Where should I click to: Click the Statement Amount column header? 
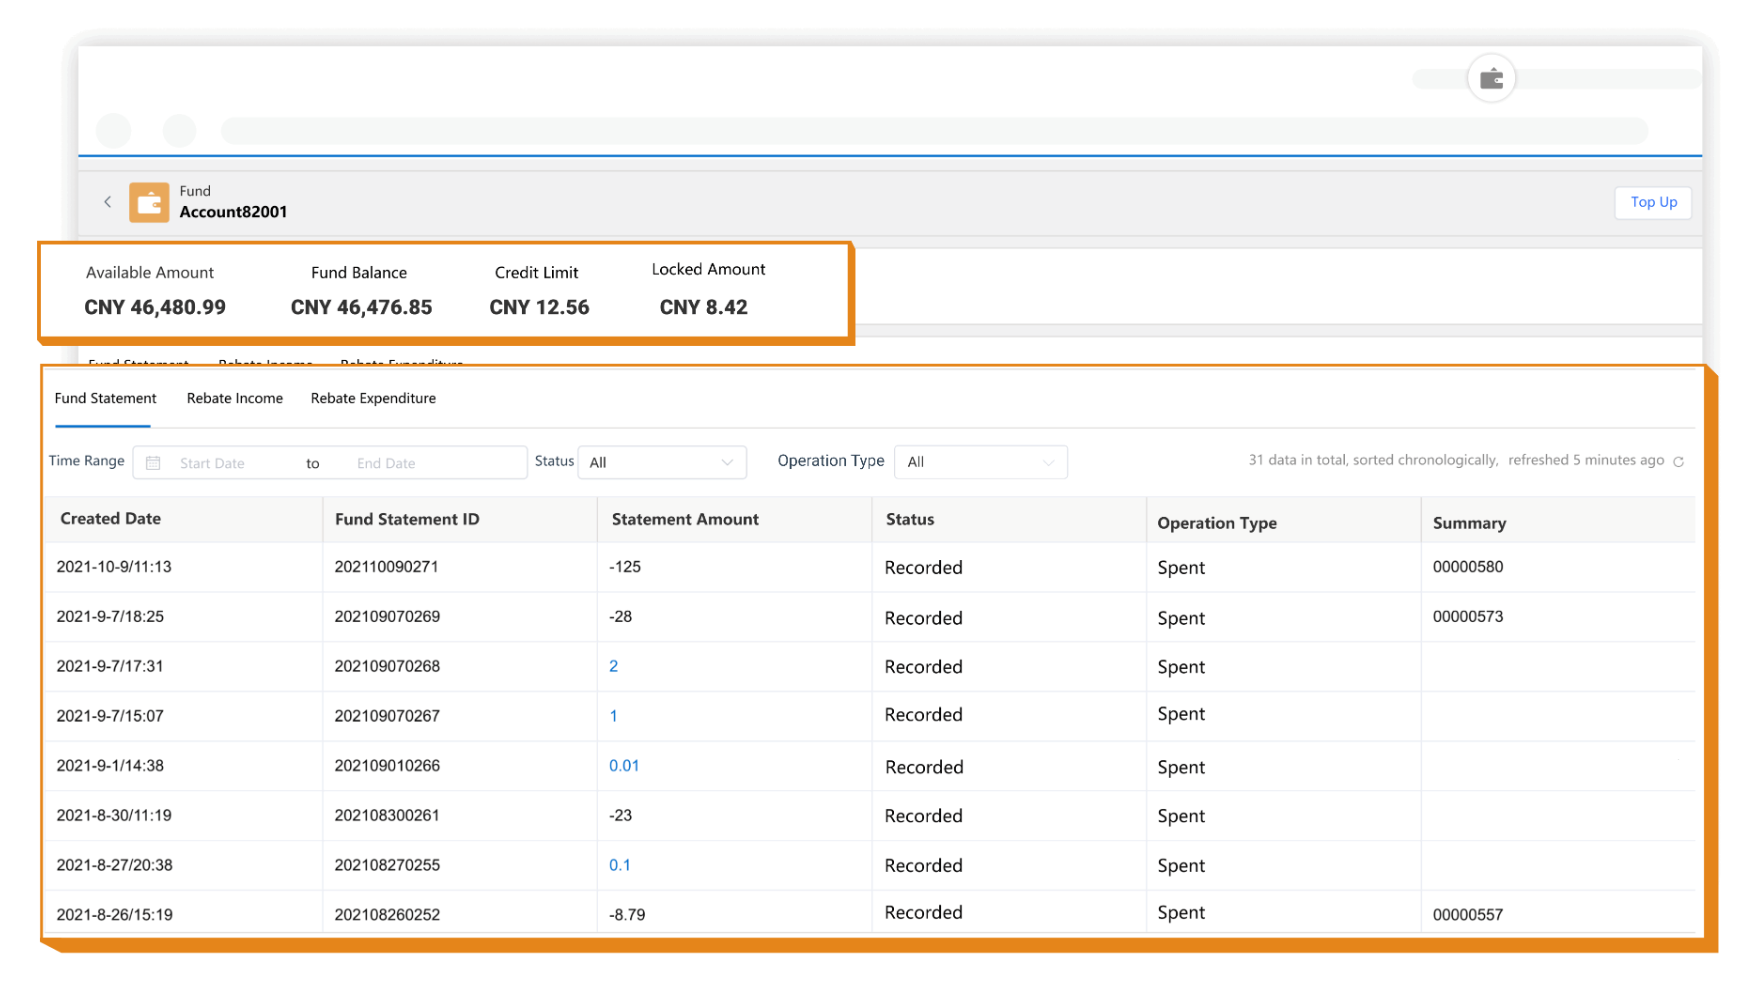685,520
